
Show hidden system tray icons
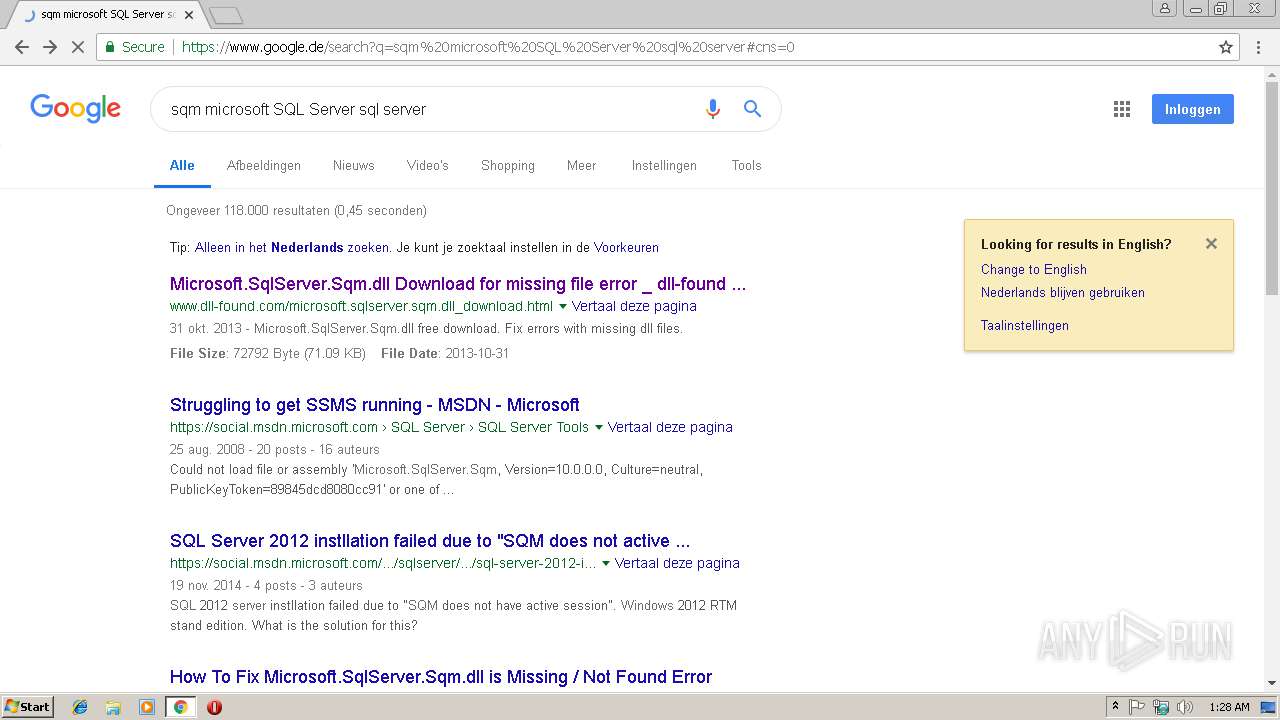(x=1115, y=707)
